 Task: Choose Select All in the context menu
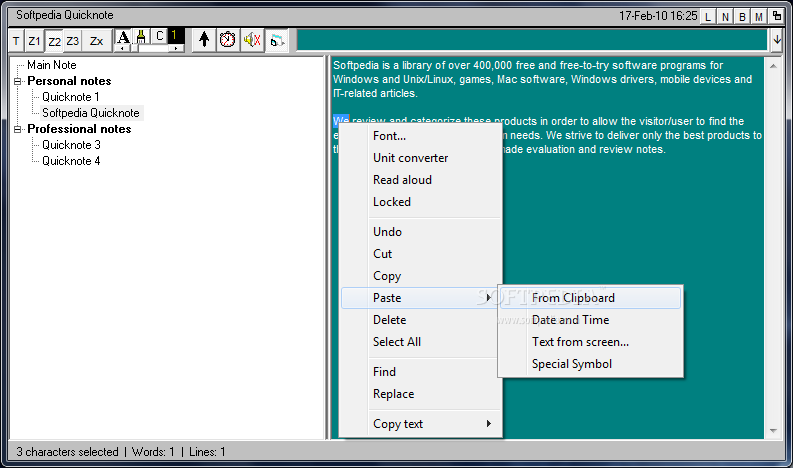coord(421,342)
